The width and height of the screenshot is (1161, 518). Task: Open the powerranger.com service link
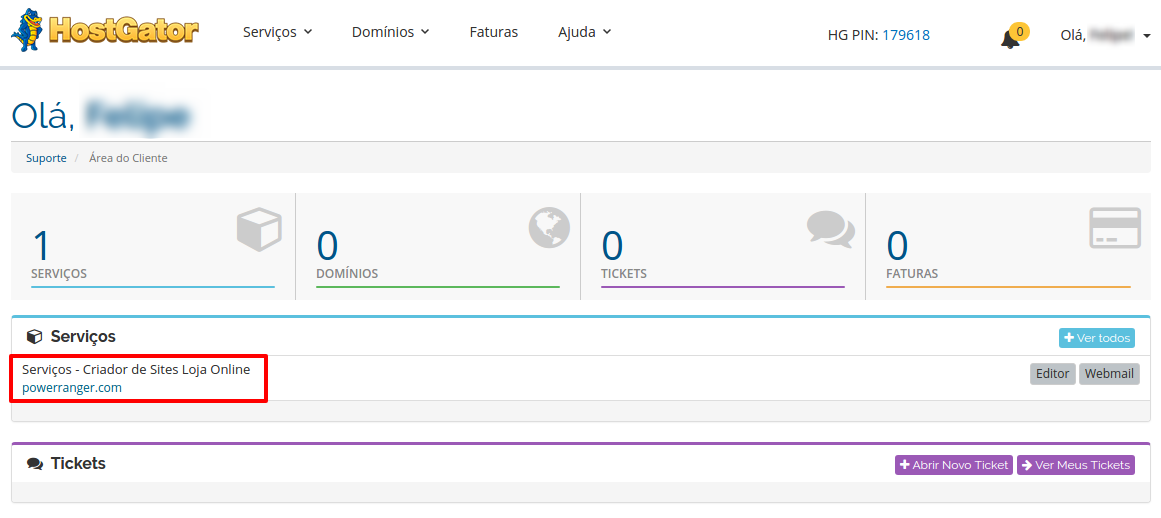(x=72, y=387)
